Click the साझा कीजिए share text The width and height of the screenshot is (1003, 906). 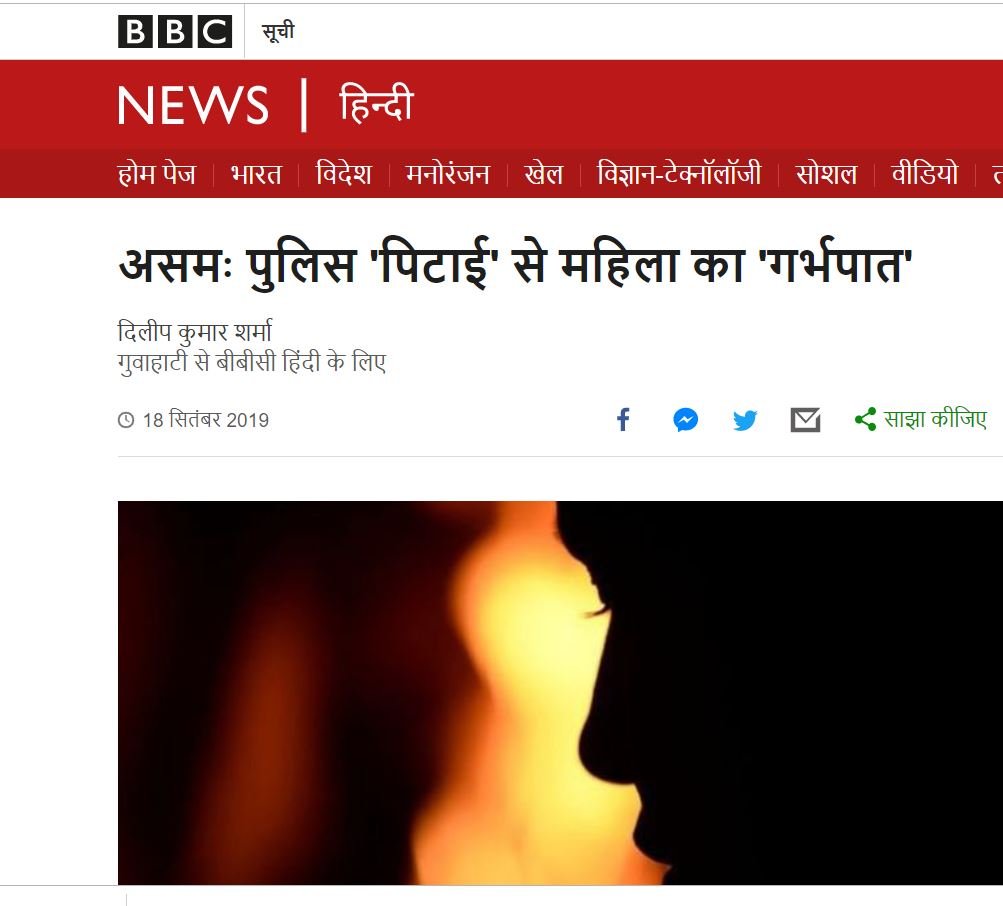[935, 419]
